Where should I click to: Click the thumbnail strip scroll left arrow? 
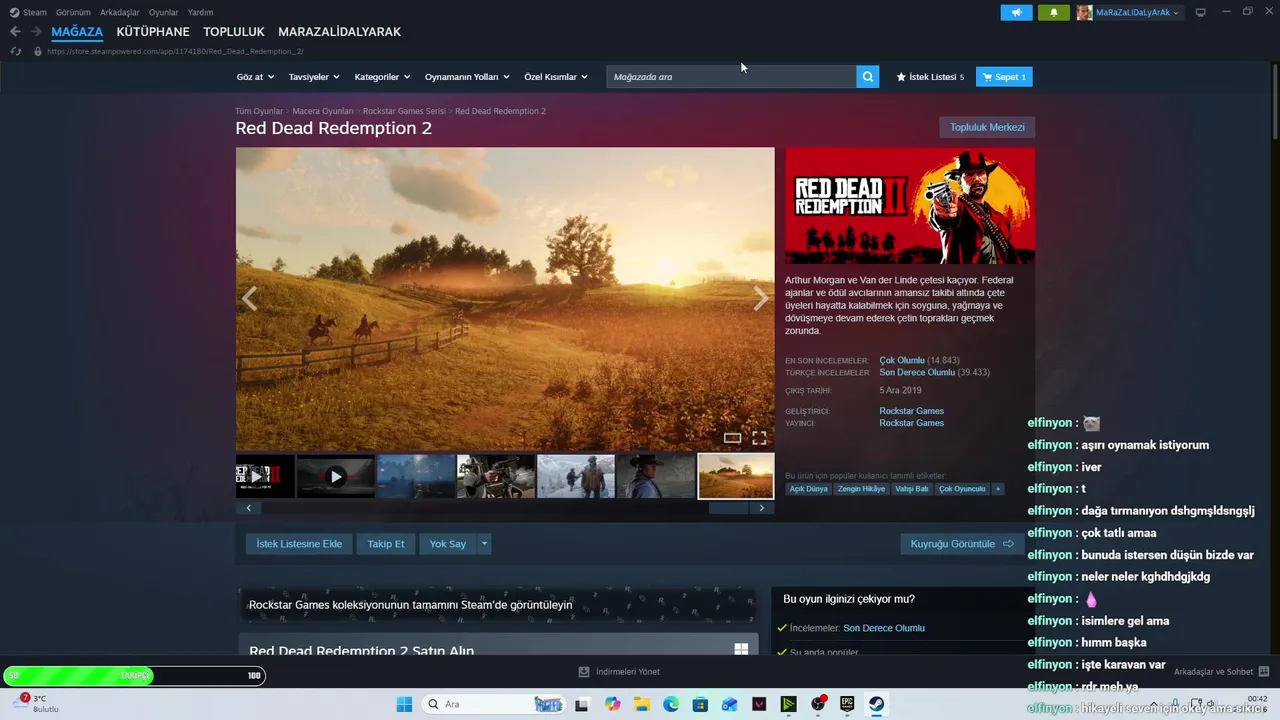248,508
